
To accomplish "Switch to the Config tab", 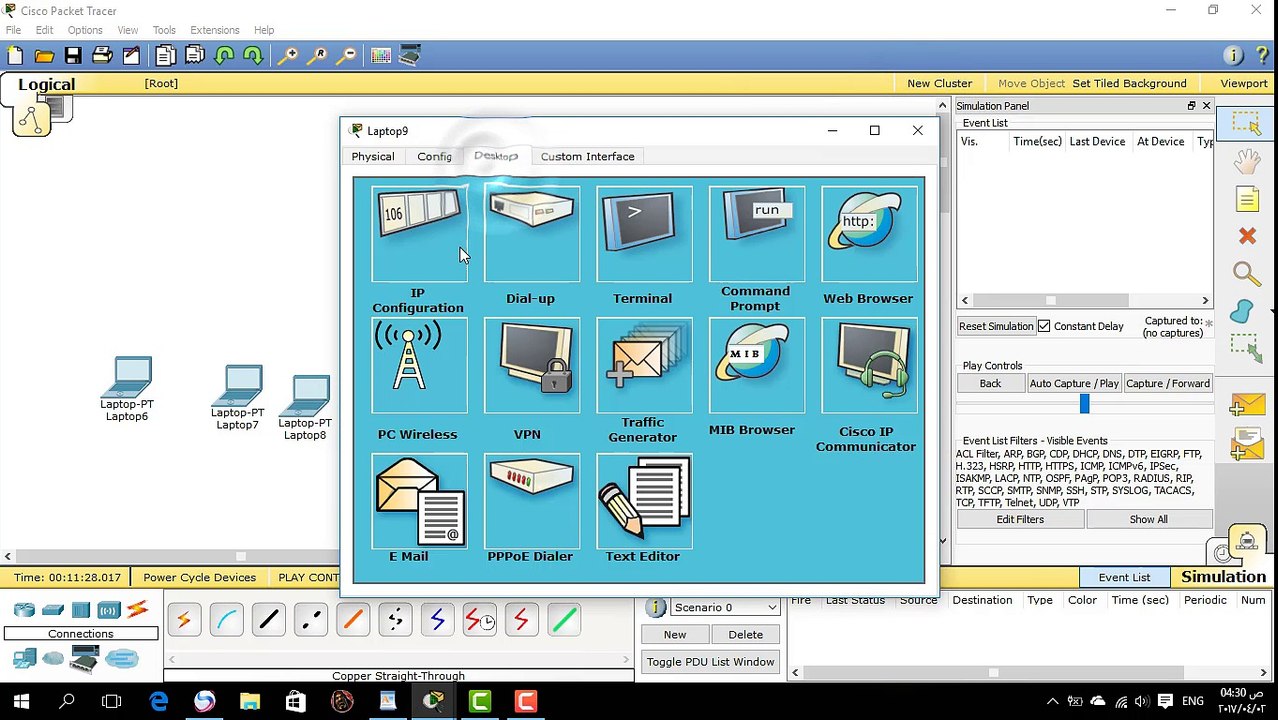I will [434, 156].
